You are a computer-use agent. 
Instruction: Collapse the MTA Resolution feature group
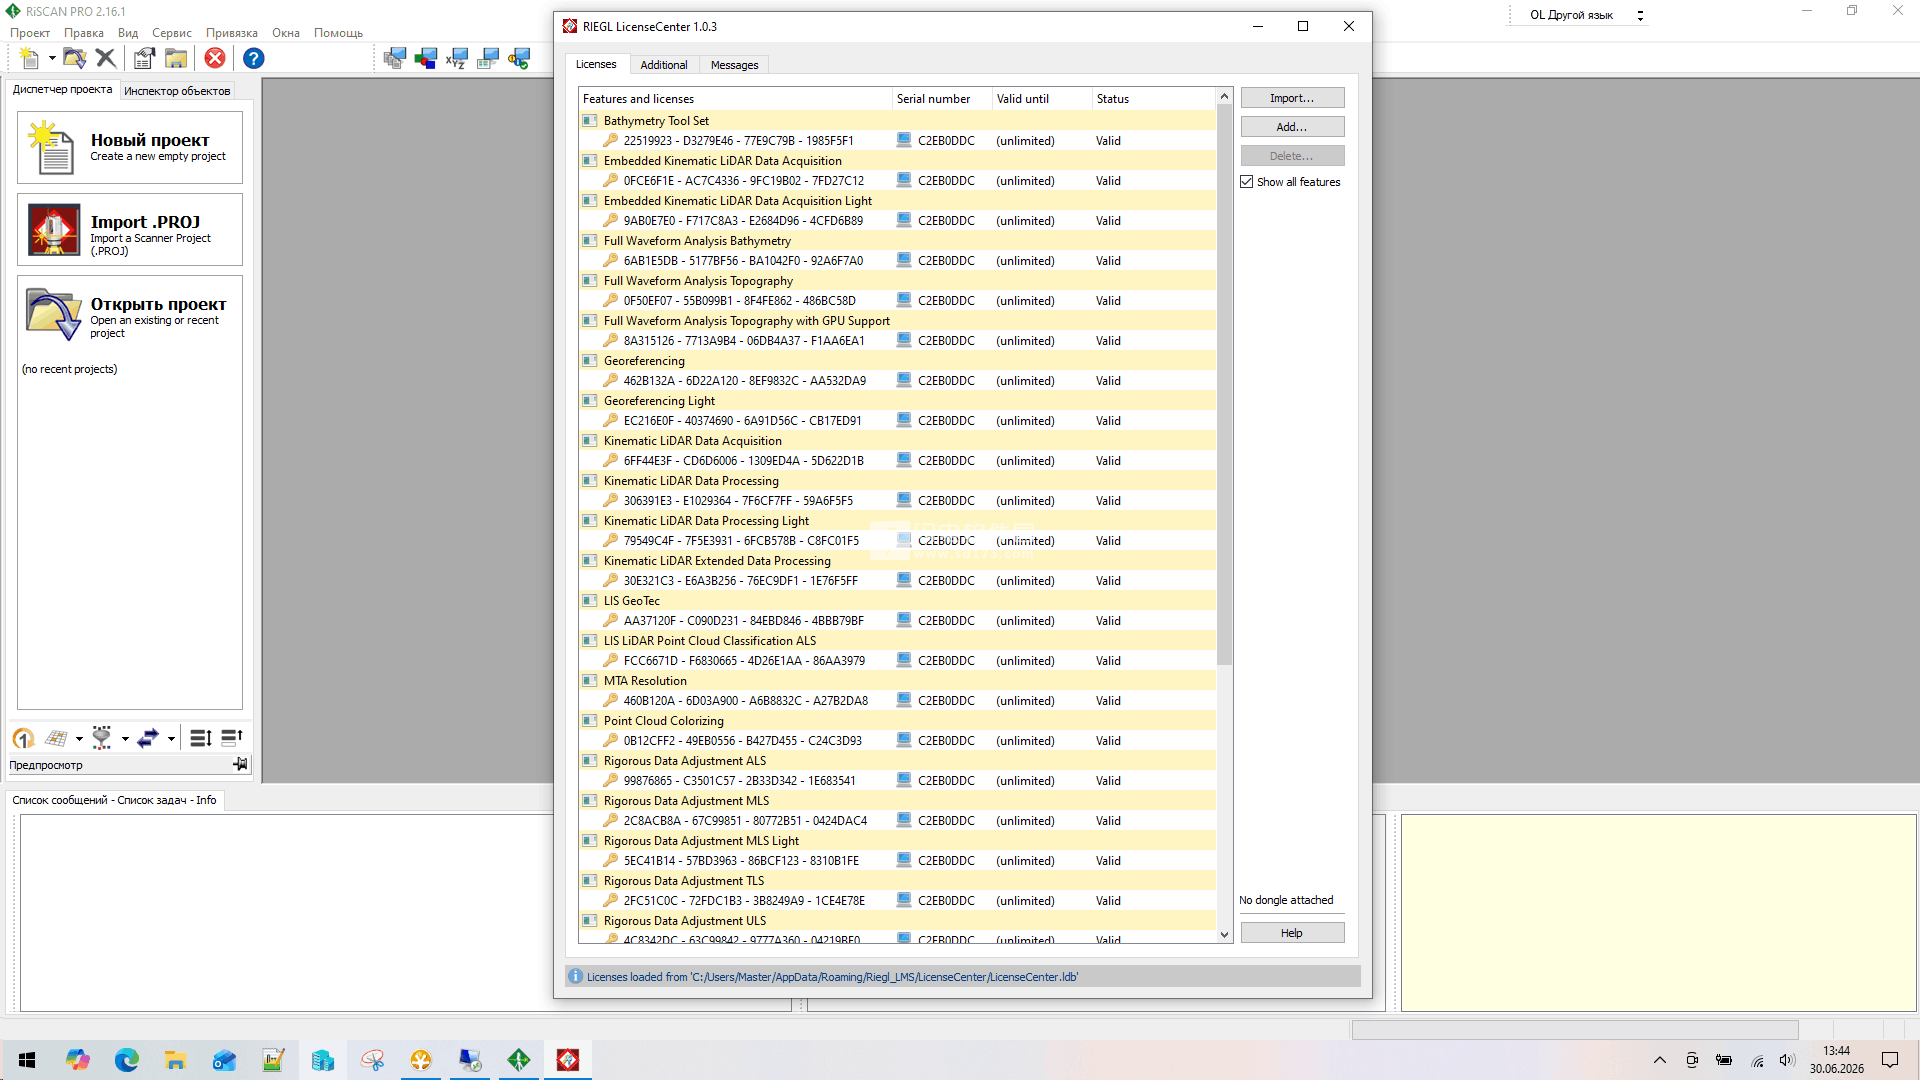click(x=589, y=681)
